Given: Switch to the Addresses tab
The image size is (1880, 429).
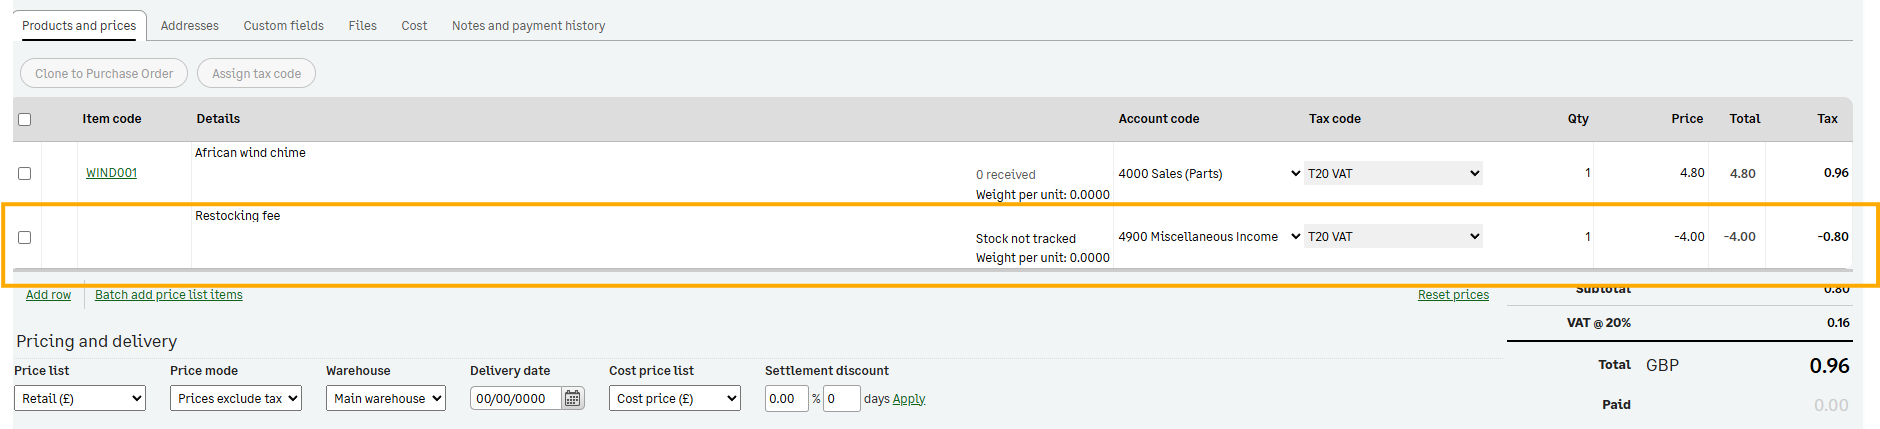Looking at the screenshot, I should point(190,26).
